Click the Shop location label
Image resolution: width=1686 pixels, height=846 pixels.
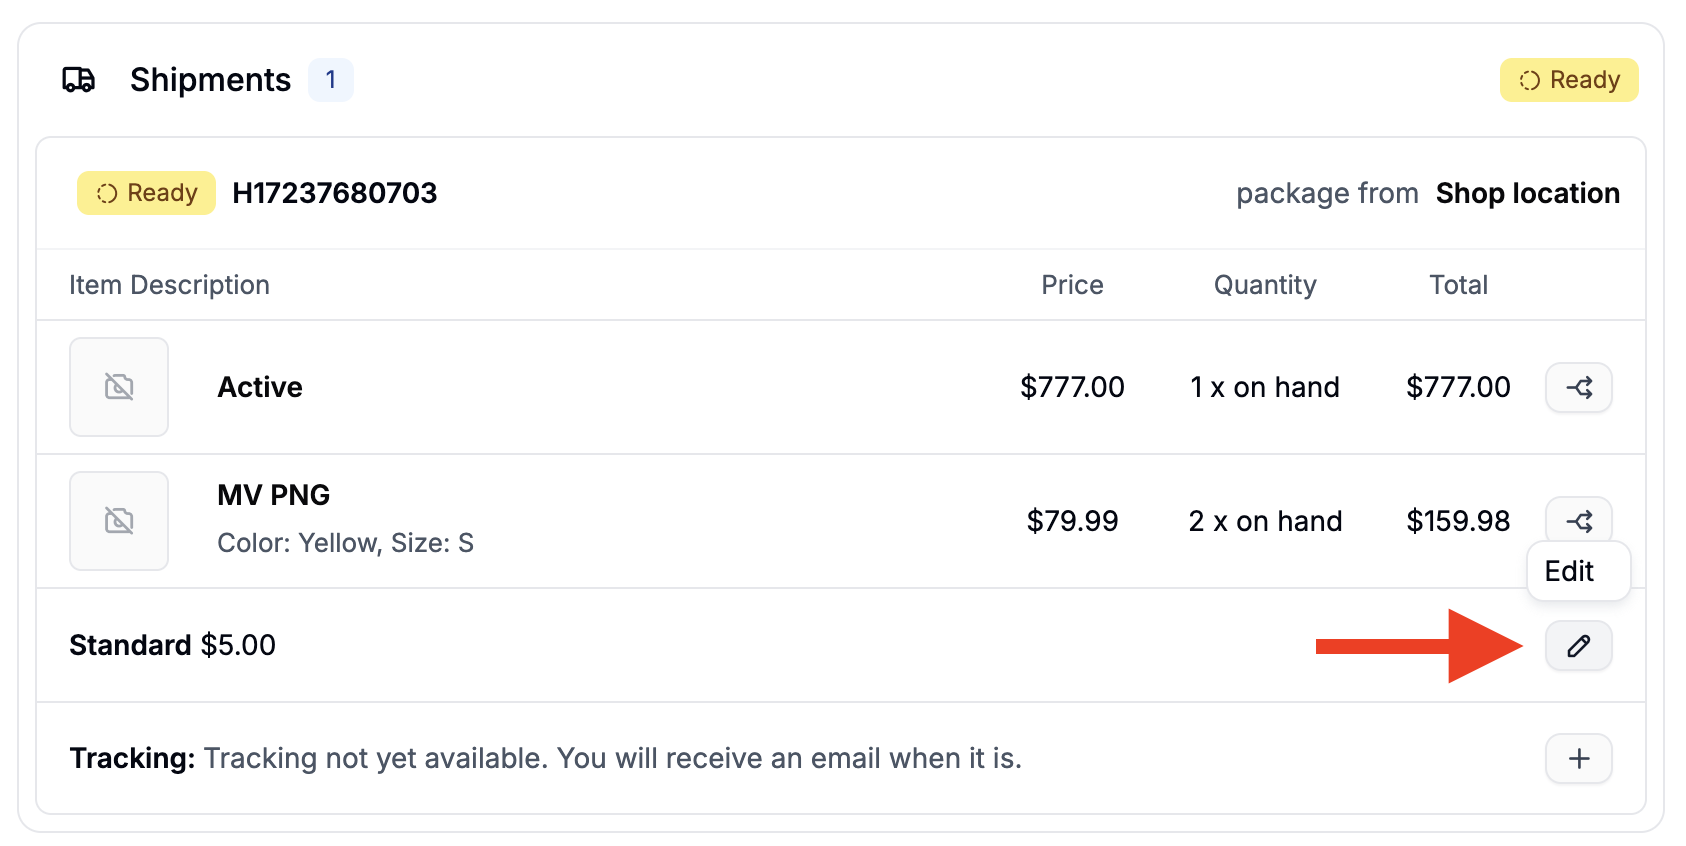[x=1528, y=193]
